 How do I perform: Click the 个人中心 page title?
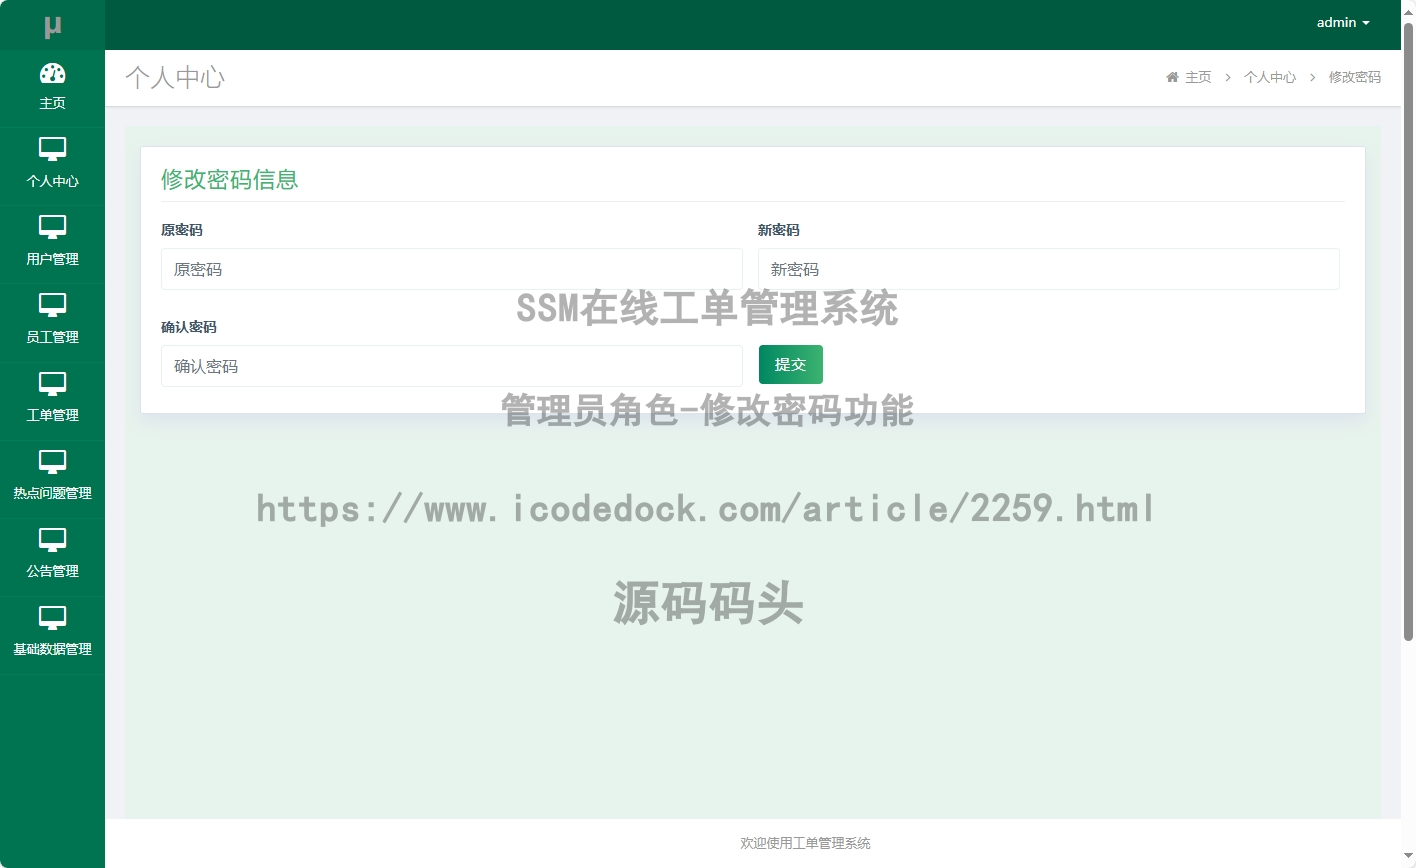point(175,77)
